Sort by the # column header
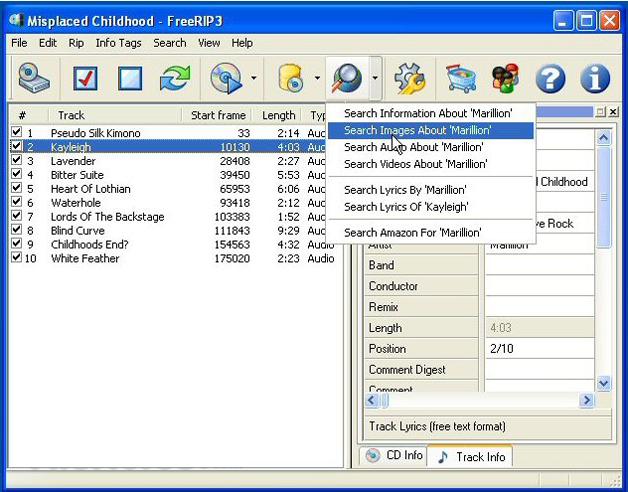The image size is (628, 492). 29,115
